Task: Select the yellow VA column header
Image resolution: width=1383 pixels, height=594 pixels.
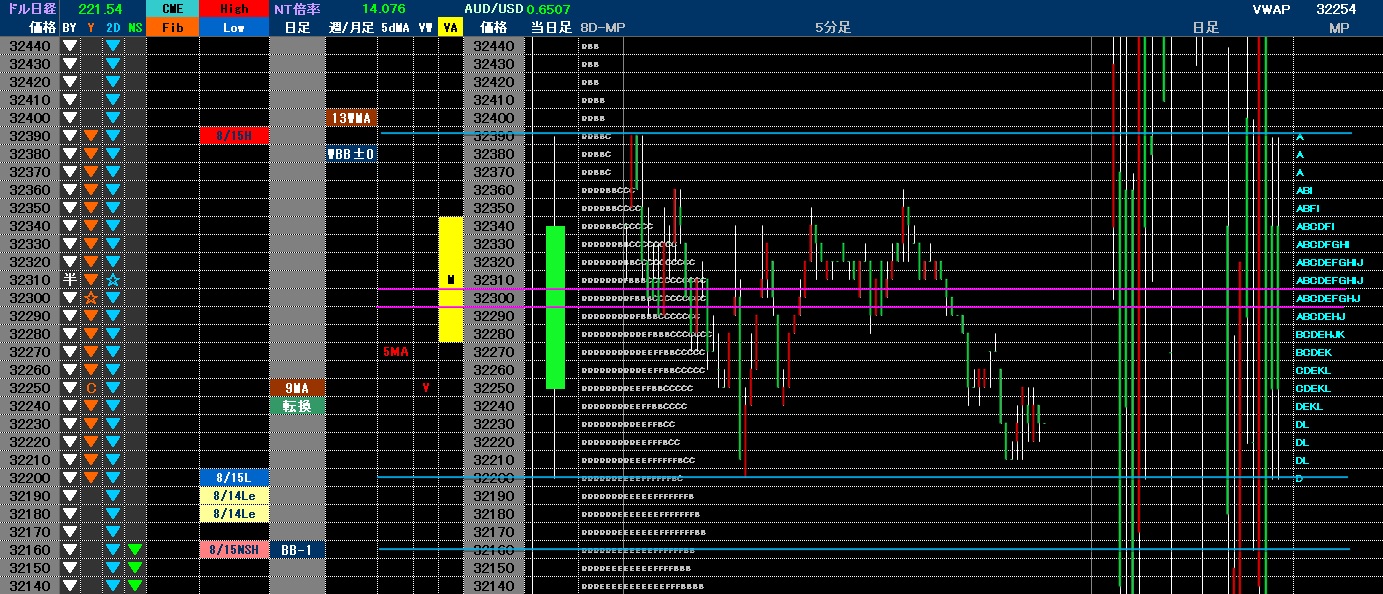Action: [x=451, y=28]
